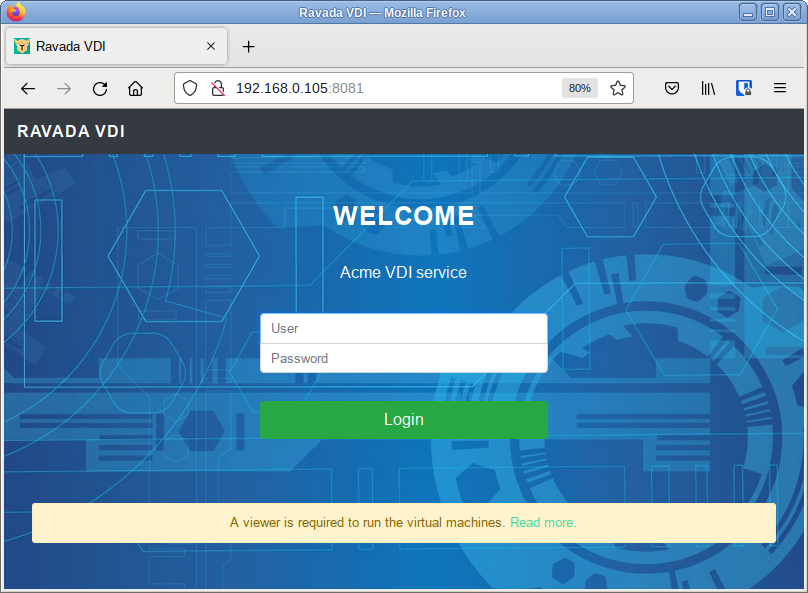The height and width of the screenshot is (593, 808).
Task: Minimize the Firefox window
Action: tap(748, 12)
